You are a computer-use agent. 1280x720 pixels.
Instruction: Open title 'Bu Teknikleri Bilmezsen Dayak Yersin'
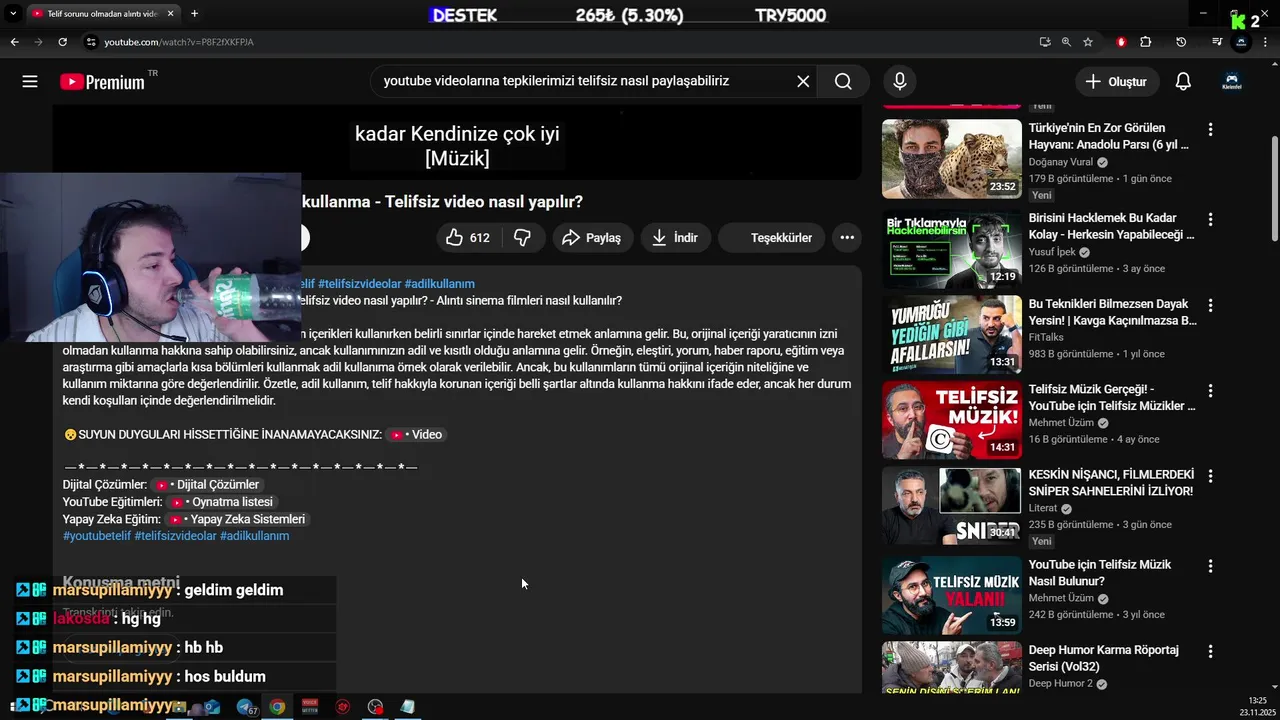(1112, 312)
